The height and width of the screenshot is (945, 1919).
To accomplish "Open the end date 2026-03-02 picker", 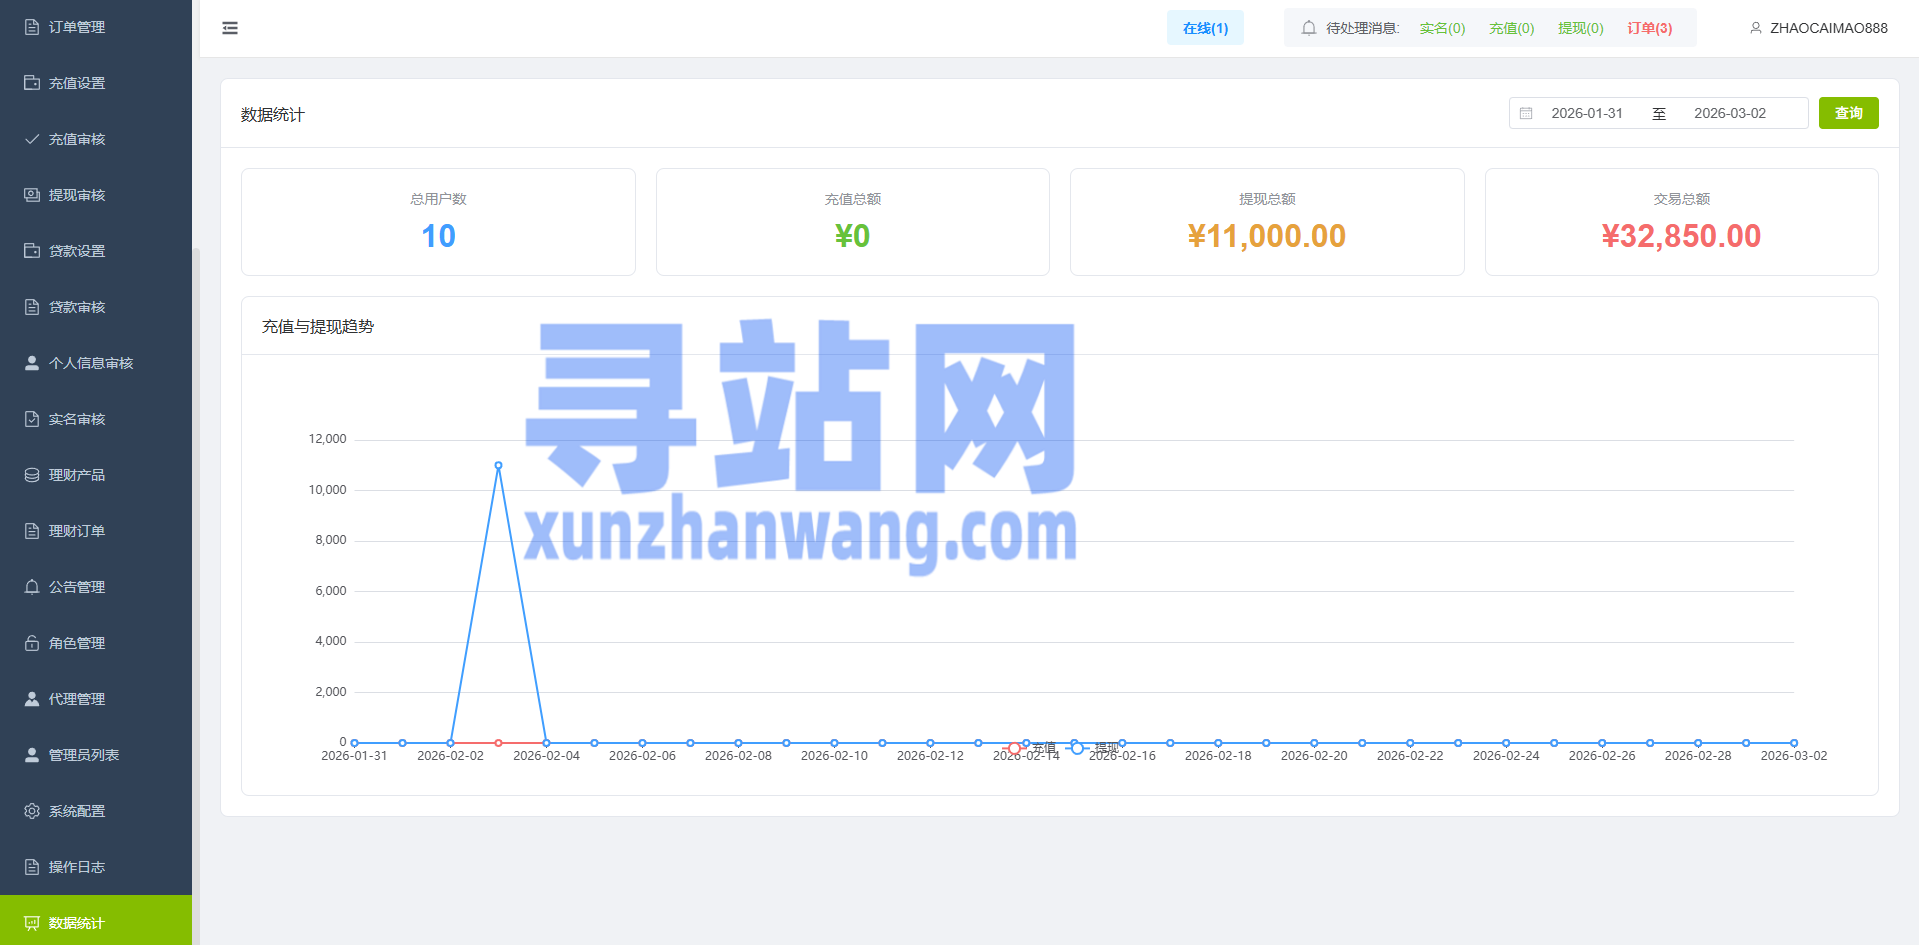I will [x=1729, y=114].
